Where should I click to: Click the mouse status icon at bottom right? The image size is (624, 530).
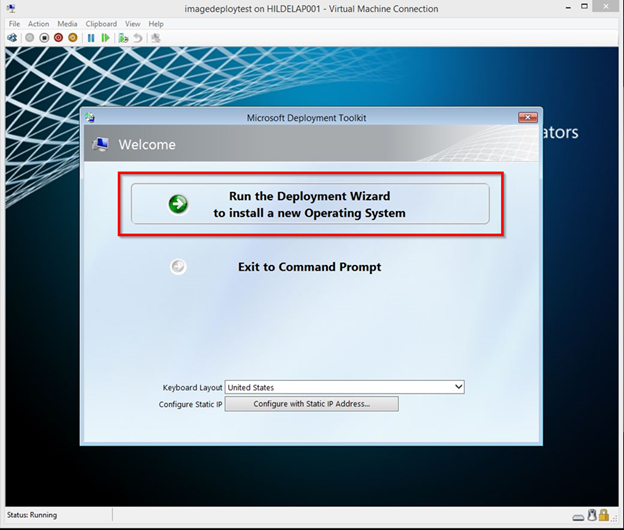[592, 515]
